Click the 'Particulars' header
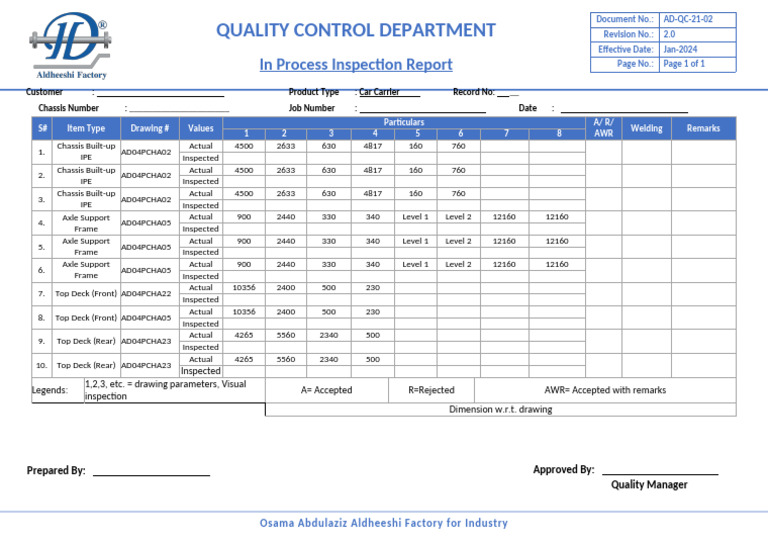This screenshot has width=768, height=543. [x=404, y=122]
